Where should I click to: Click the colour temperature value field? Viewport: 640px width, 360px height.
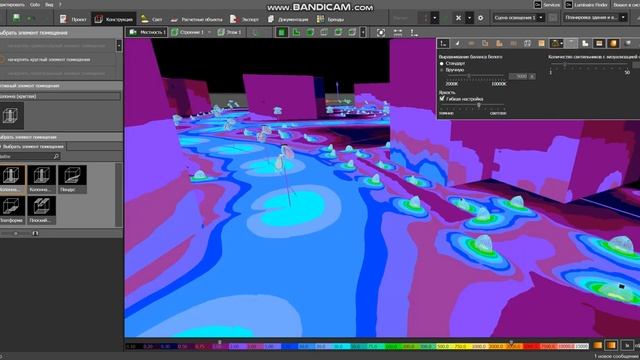tap(522, 76)
